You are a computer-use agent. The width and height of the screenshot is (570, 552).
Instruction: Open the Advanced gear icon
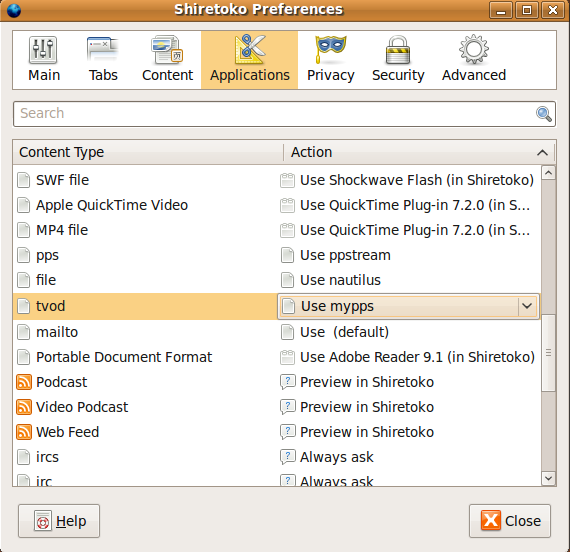point(474,49)
